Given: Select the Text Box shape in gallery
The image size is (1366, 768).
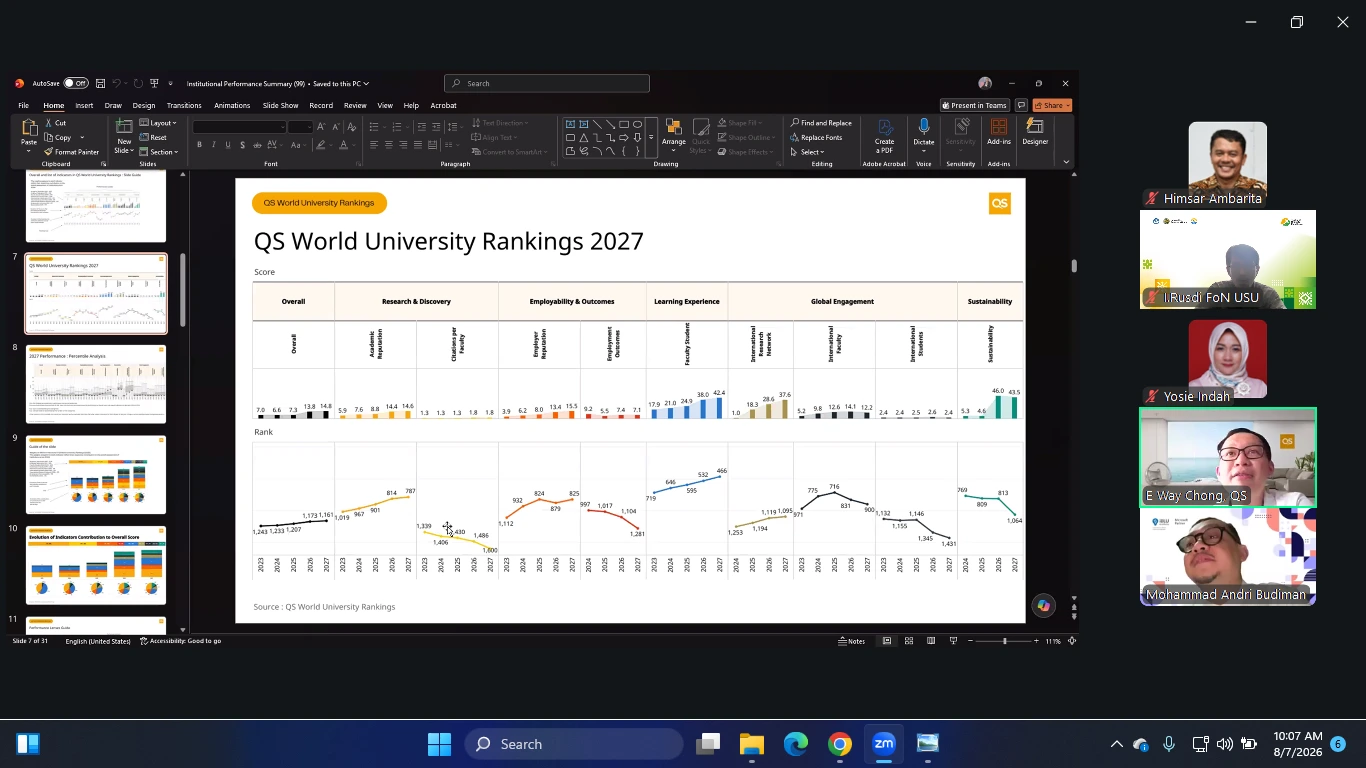Looking at the screenshot, I should point(570,125).
